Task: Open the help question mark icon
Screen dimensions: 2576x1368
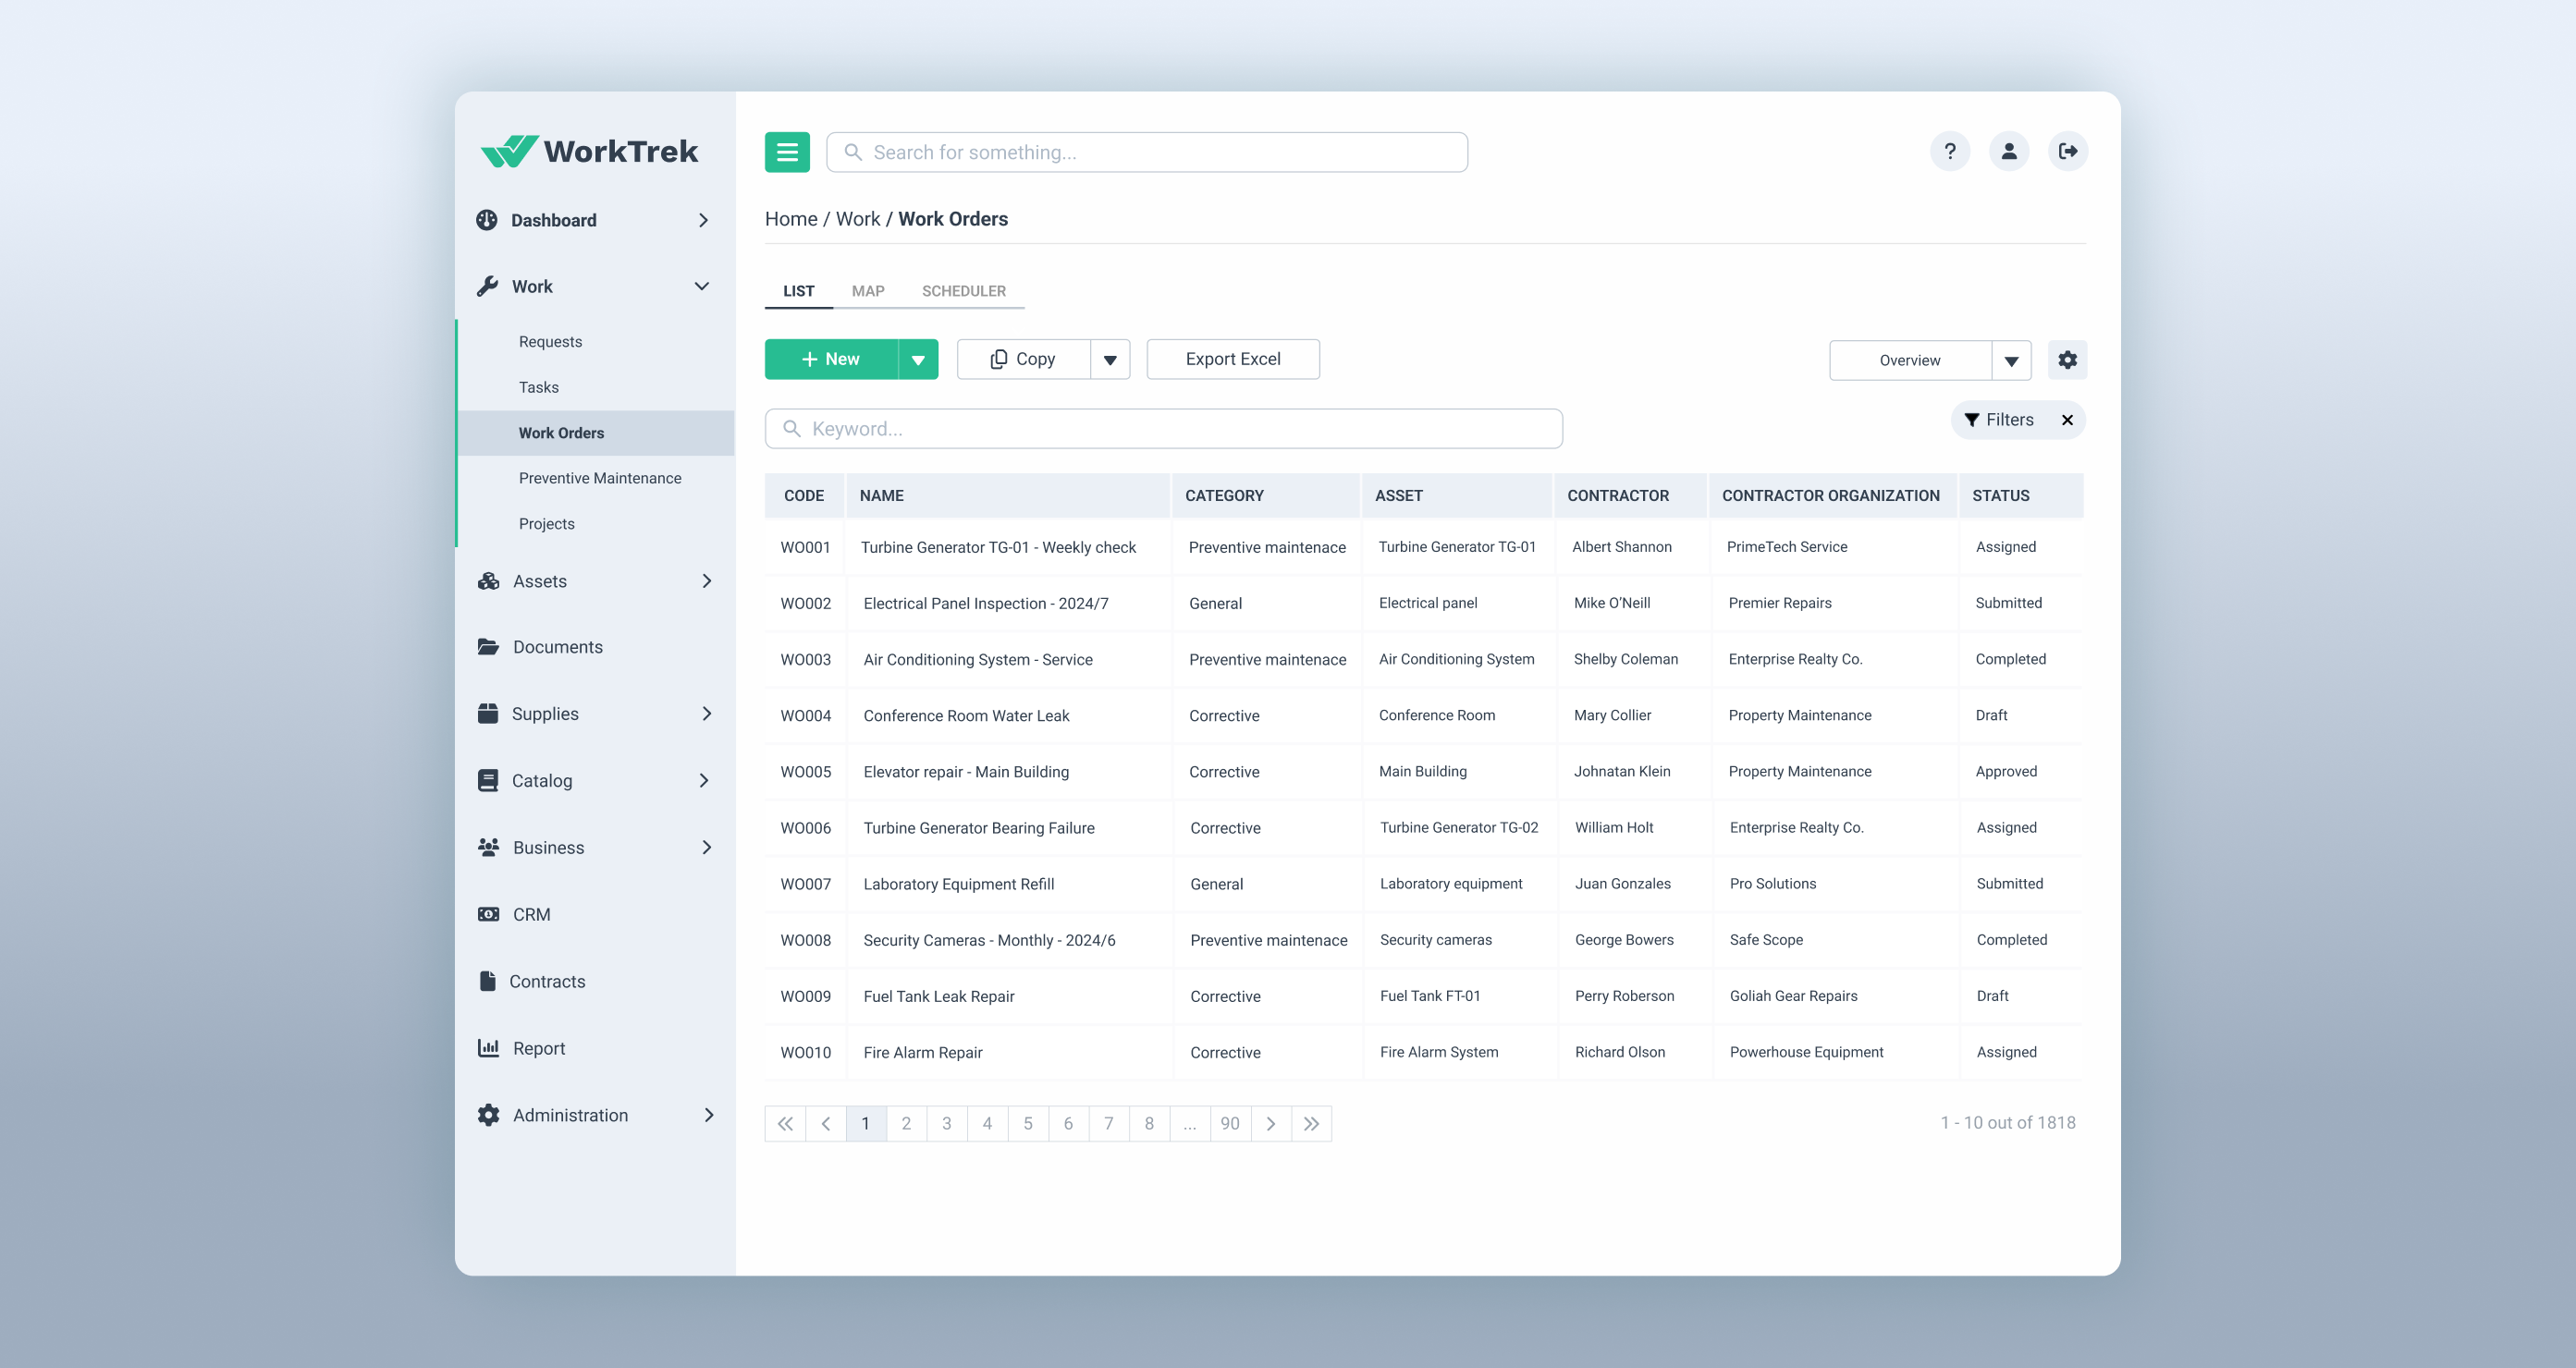Action: pyautogui.click(x=1949, y=152)
